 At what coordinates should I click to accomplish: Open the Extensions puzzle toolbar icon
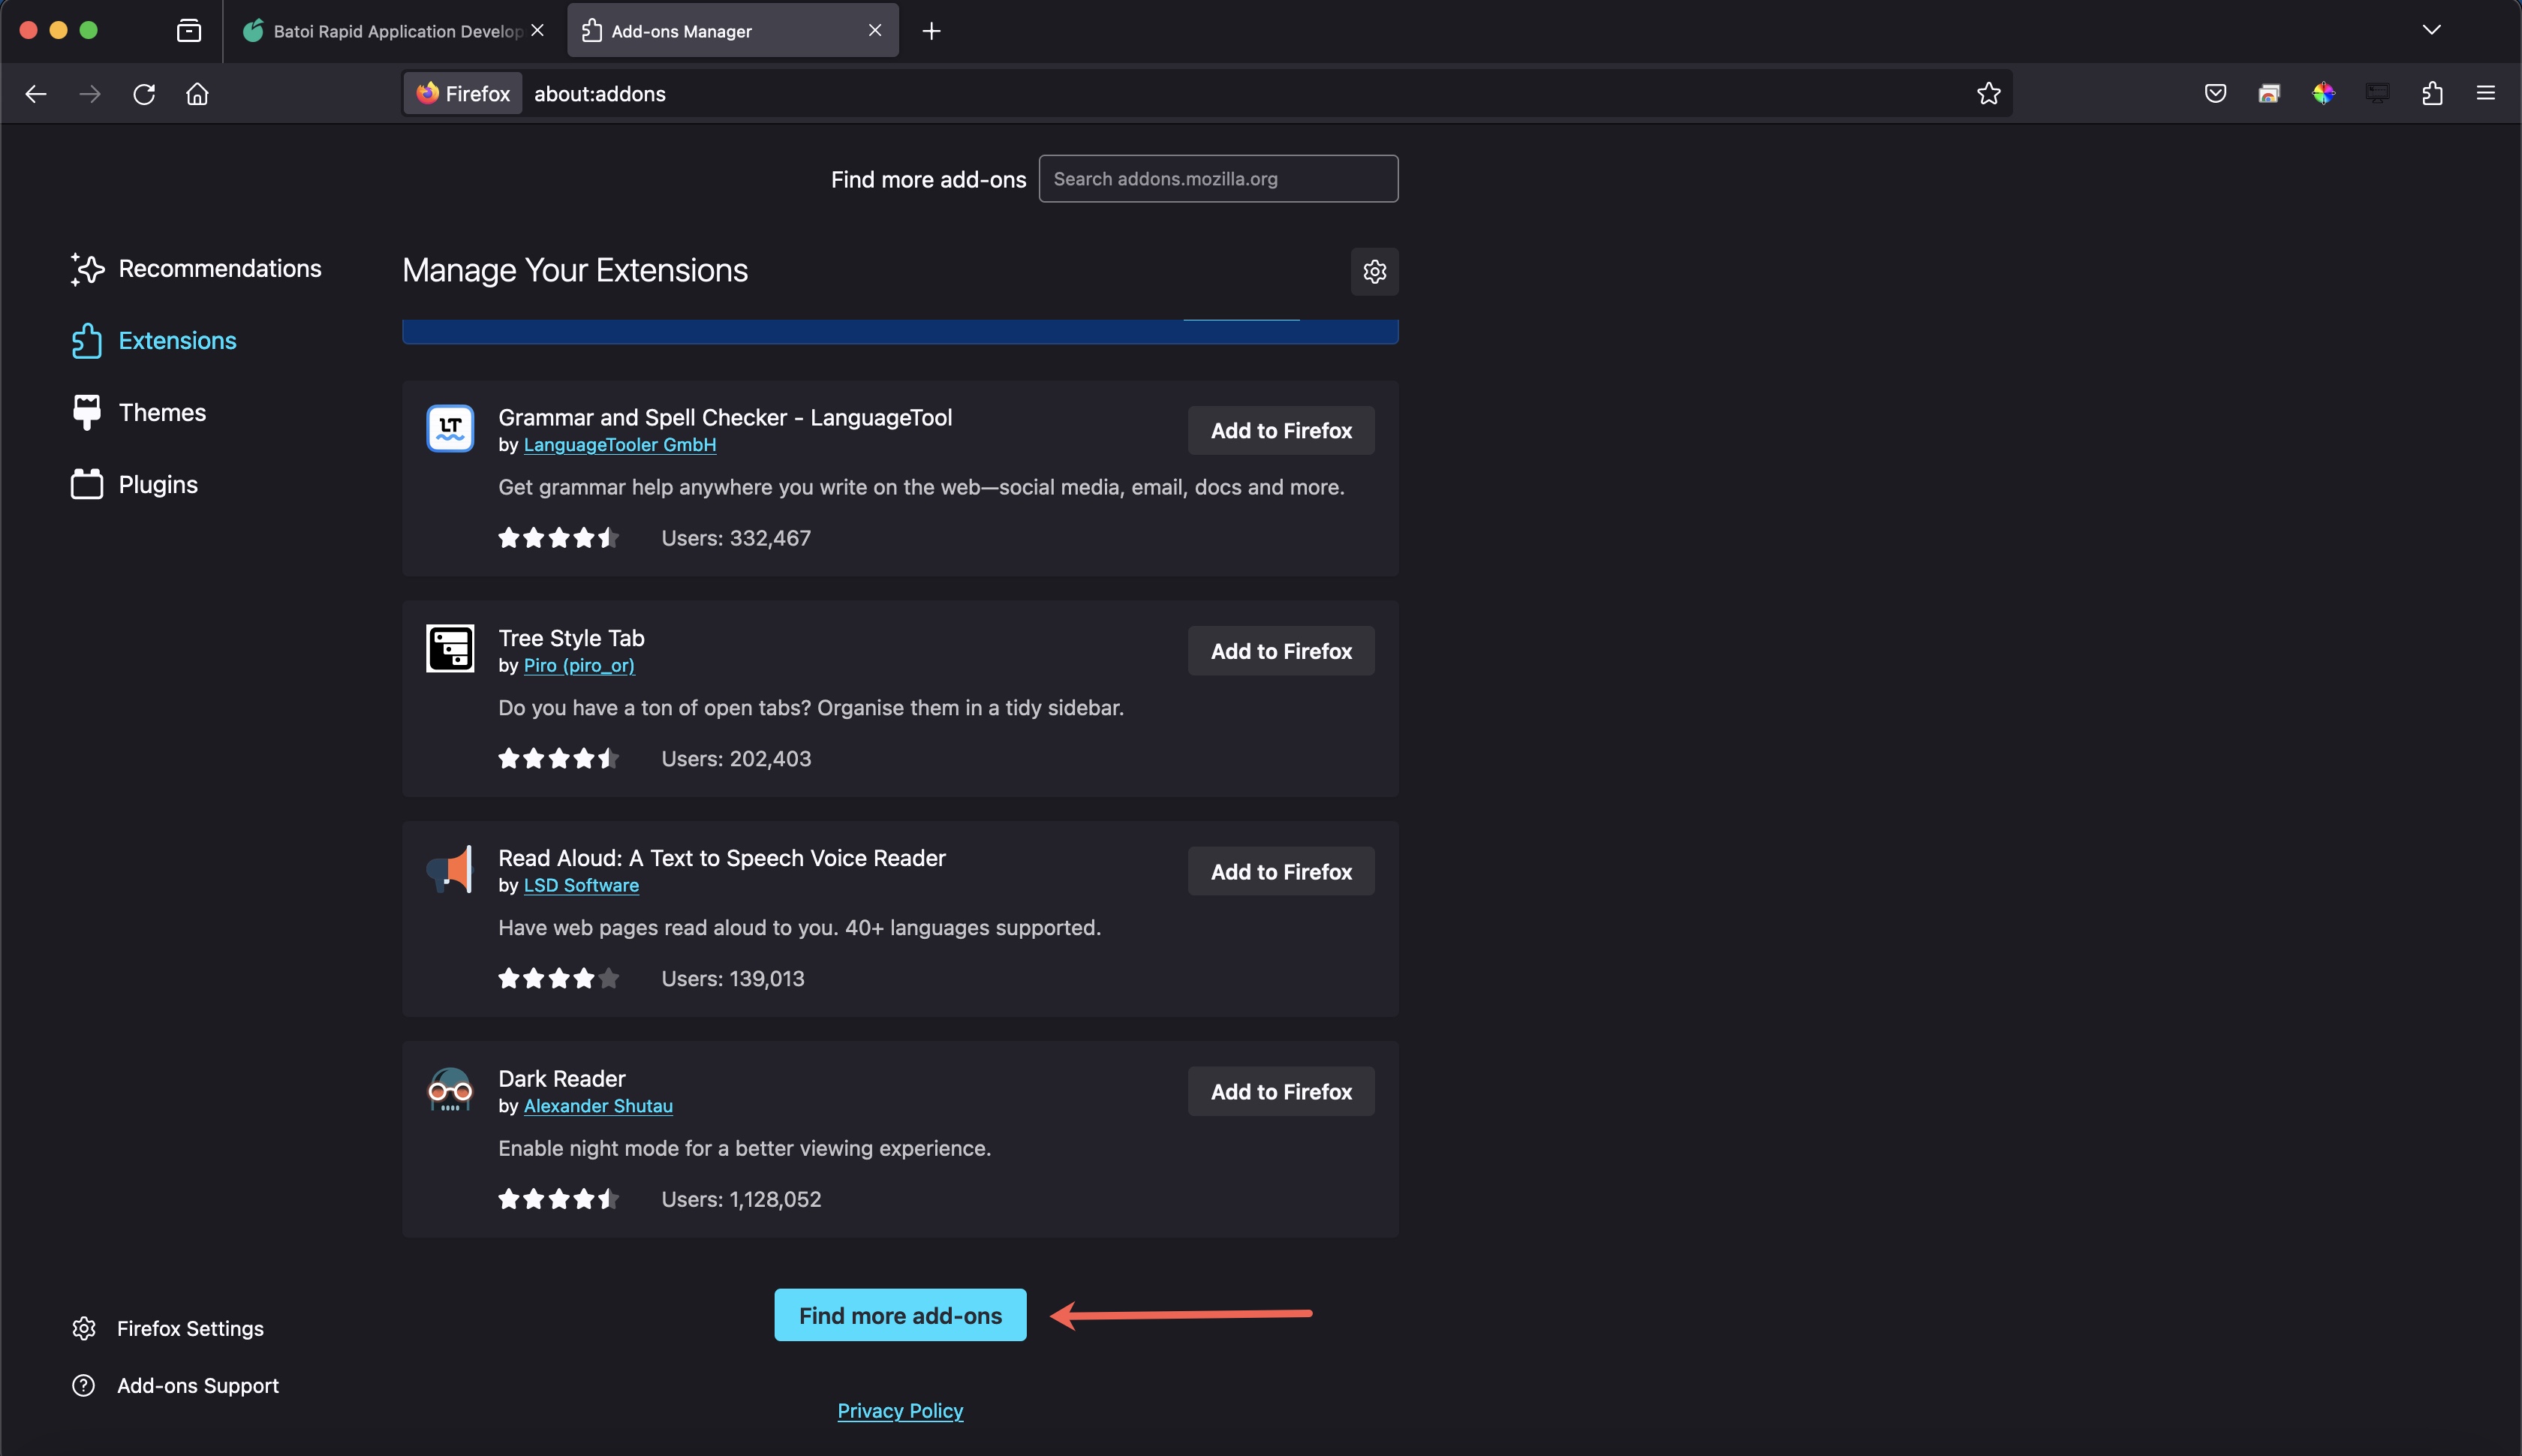pyautogui.click(x=2432, y=93)
